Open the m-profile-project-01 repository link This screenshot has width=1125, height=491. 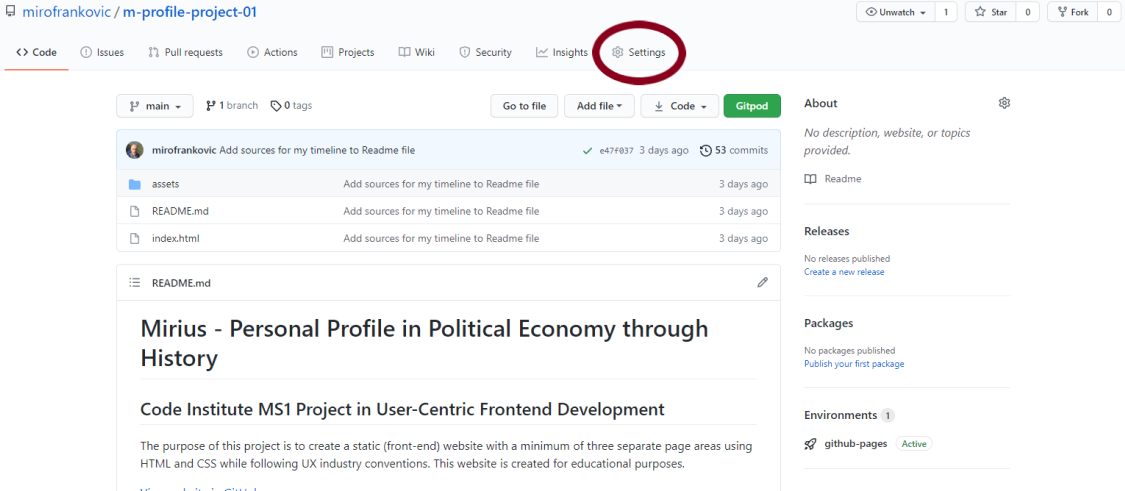tap(190, 12)
